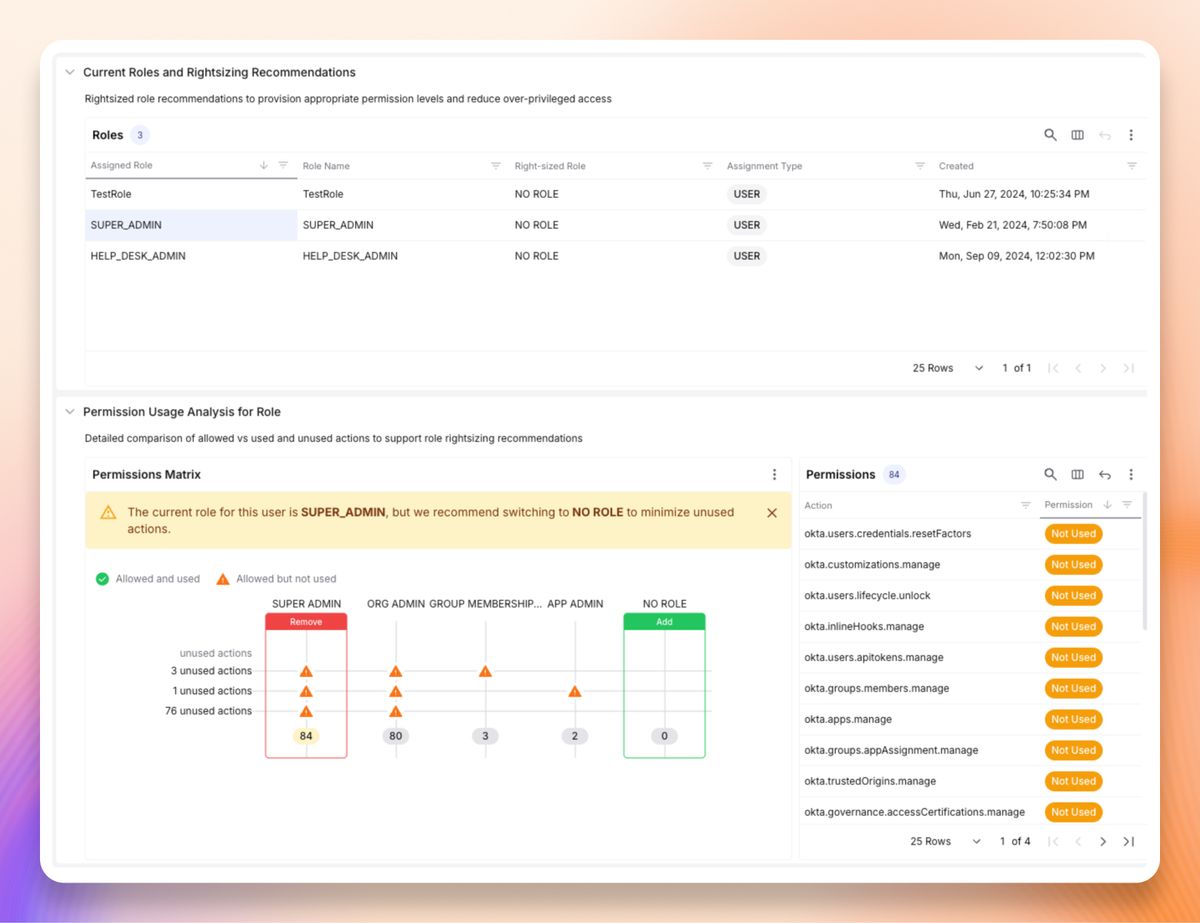Open filter for Created column

pyautogui.click(x=1131, y=166)
